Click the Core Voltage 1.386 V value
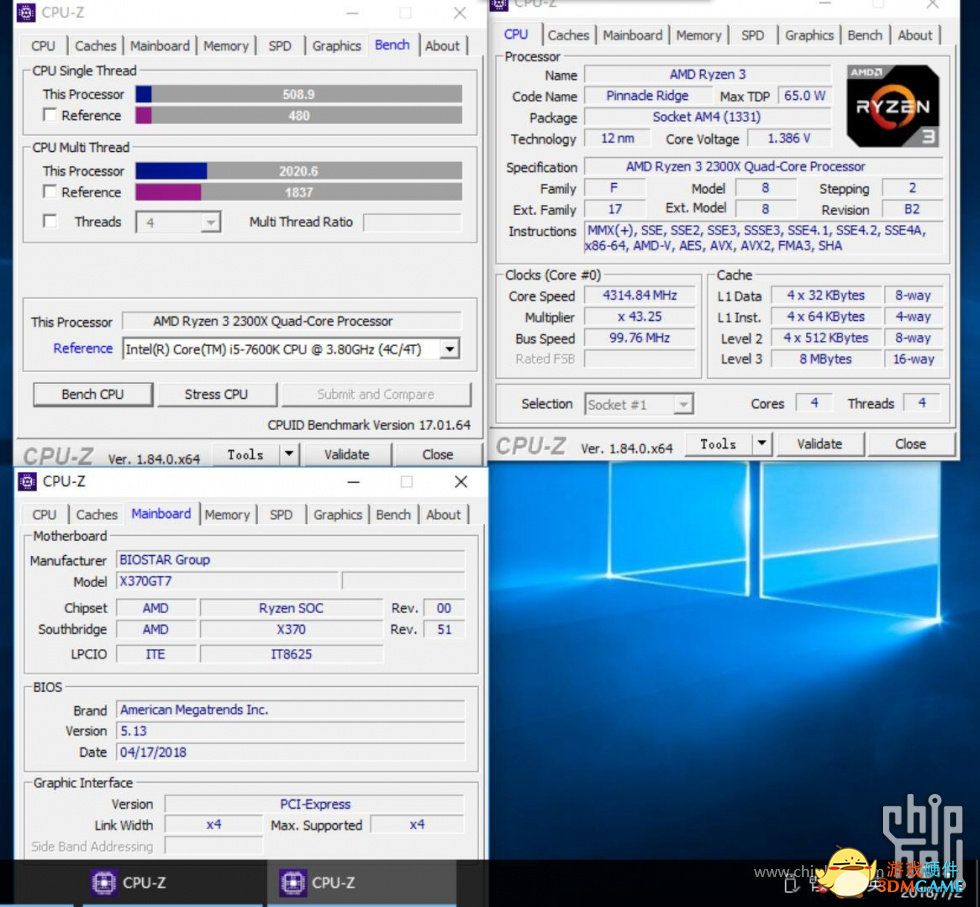This screenshot has height=907, width=980. (x=789, y=138)
